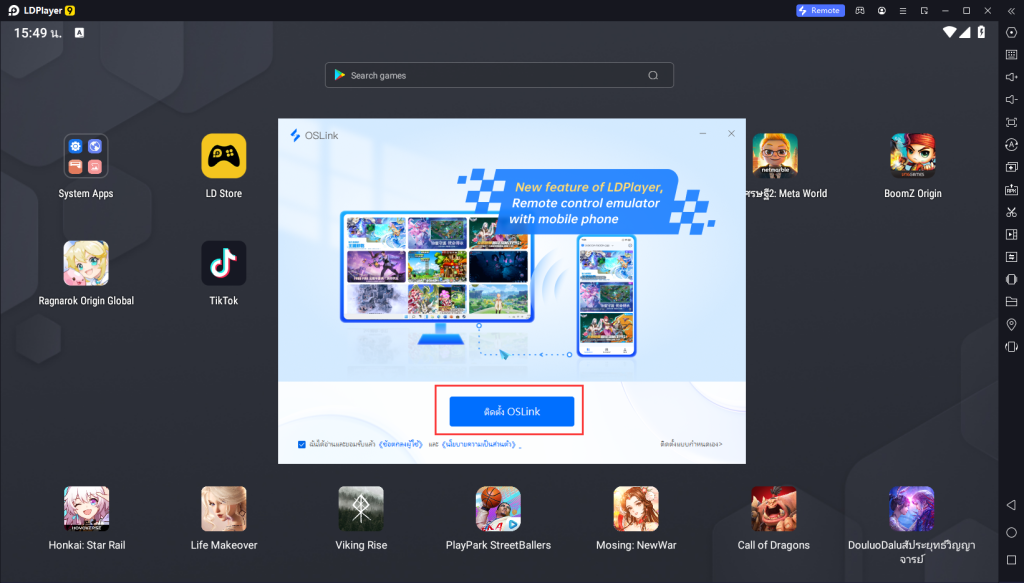Decrease emulator volume via sidebar icon

(x=1010, y=100)
